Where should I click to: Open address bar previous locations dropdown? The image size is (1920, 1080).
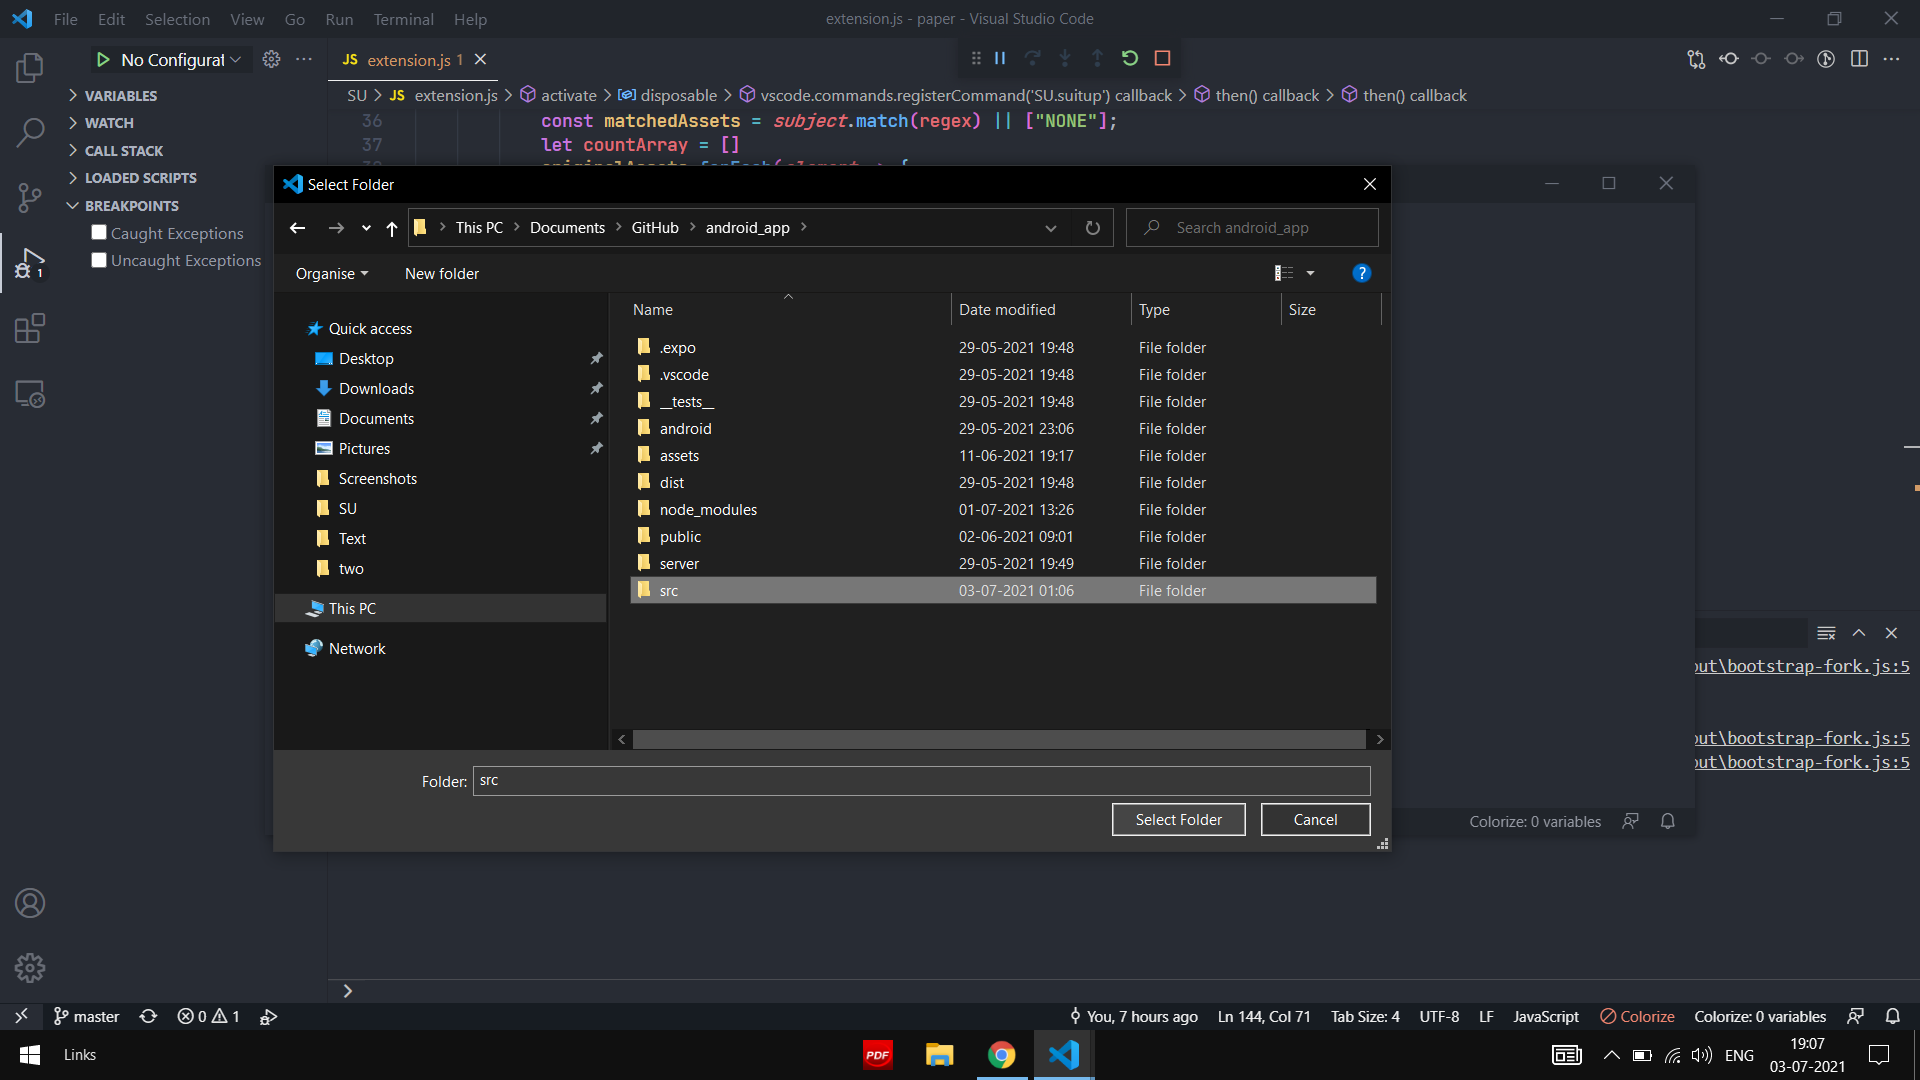click(1050, 228)
